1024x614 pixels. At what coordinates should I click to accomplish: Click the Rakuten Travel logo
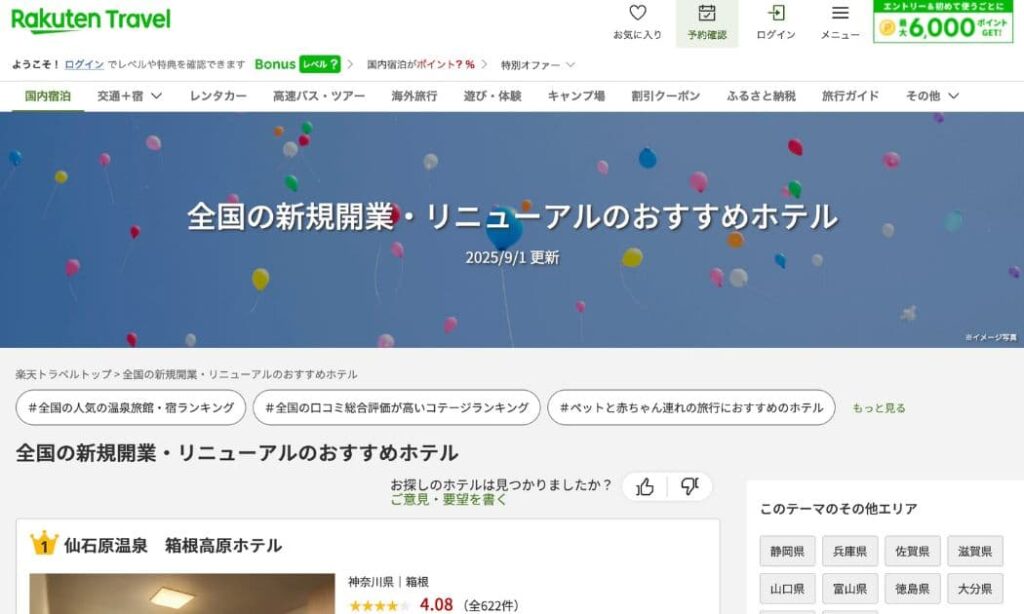coord(91,20)
